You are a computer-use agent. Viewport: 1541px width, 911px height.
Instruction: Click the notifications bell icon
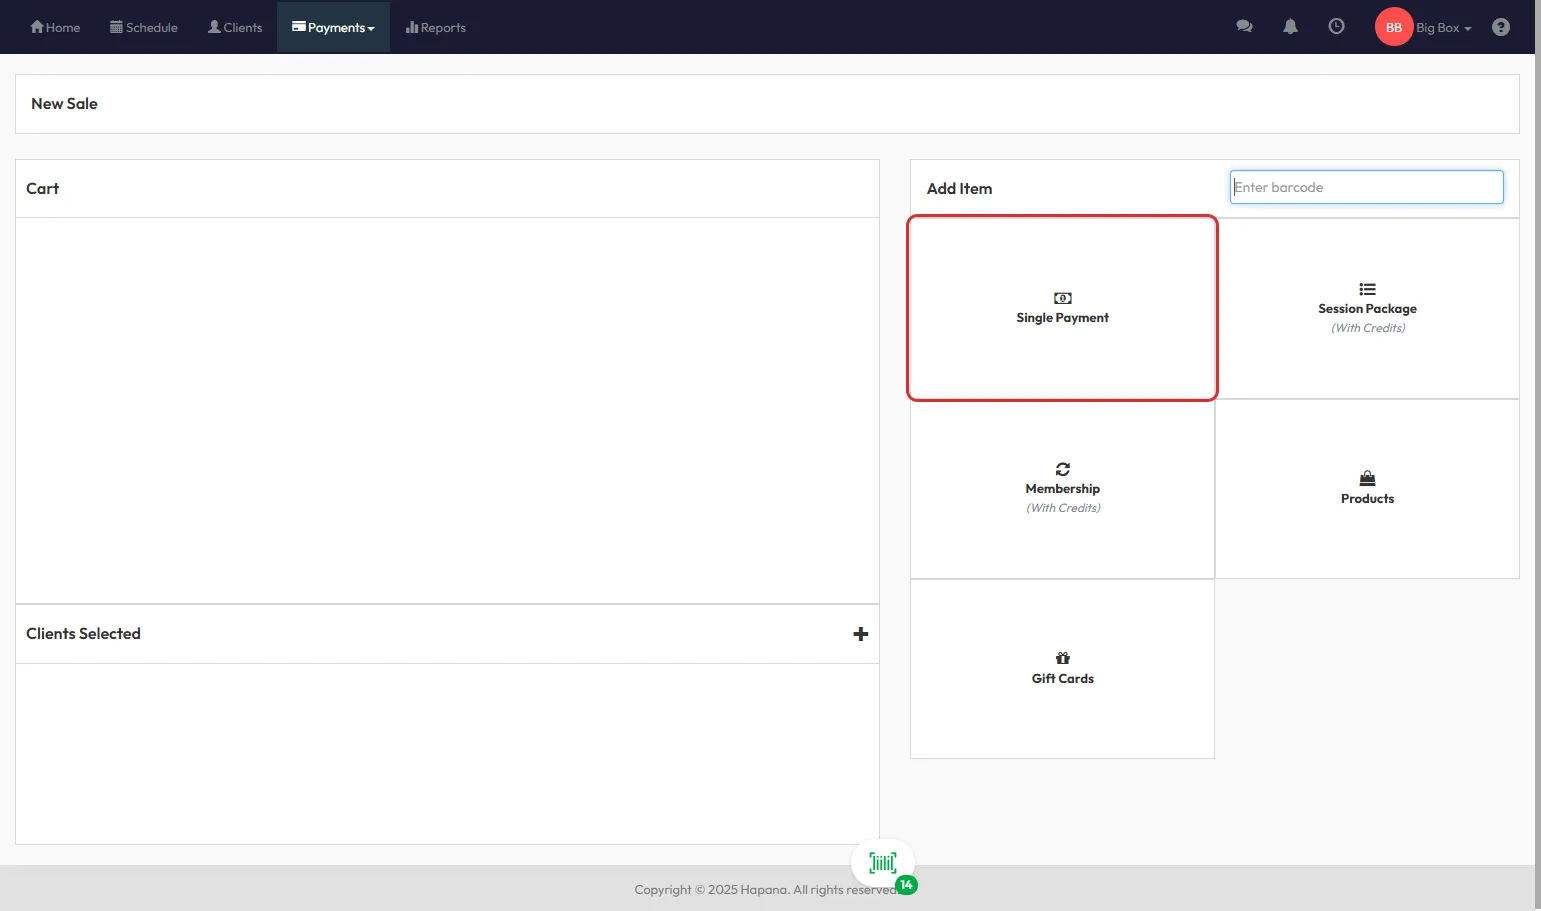(1290, 27)
